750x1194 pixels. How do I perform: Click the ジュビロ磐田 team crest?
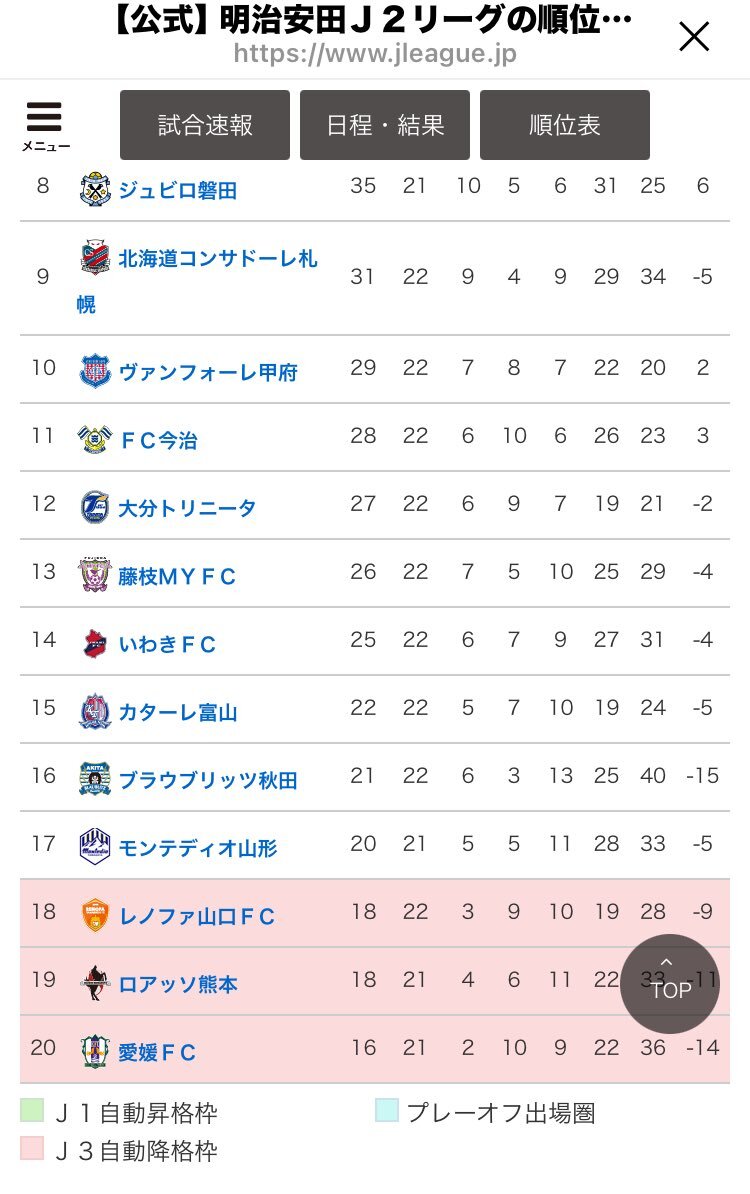click(x=95, y=189)
